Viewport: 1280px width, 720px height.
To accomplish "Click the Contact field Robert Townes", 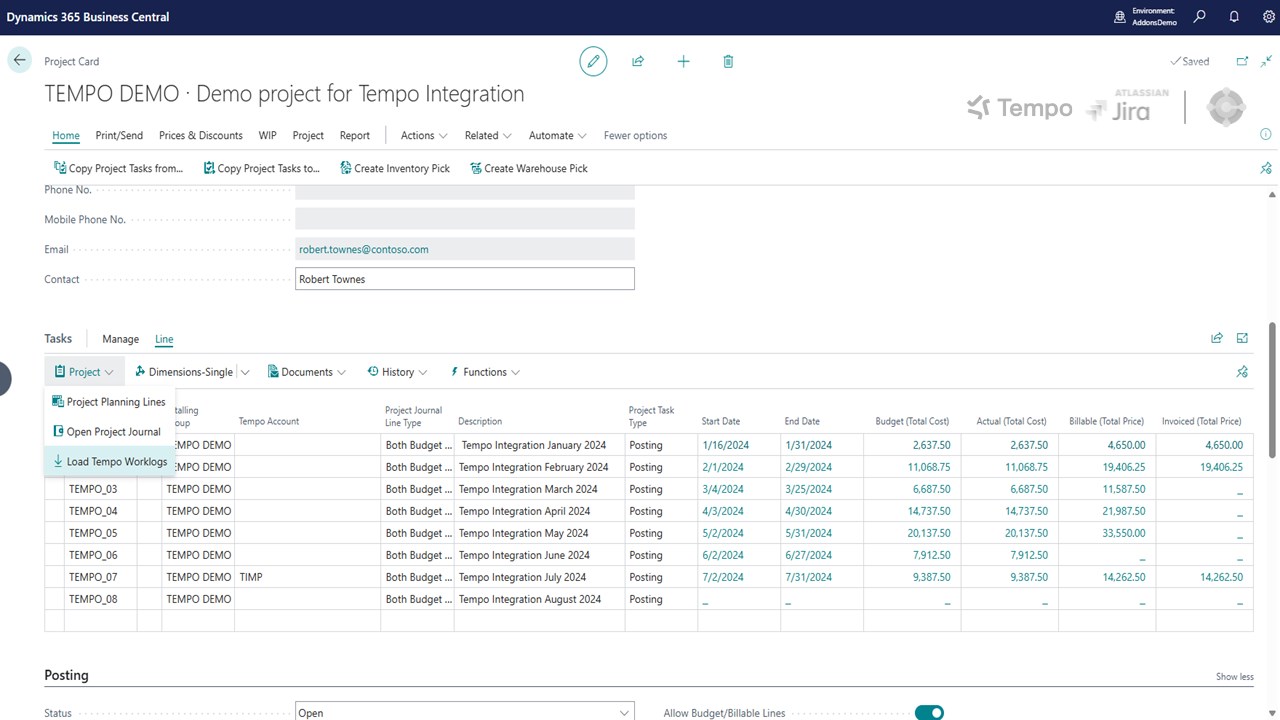I will (x=464, y=280).
